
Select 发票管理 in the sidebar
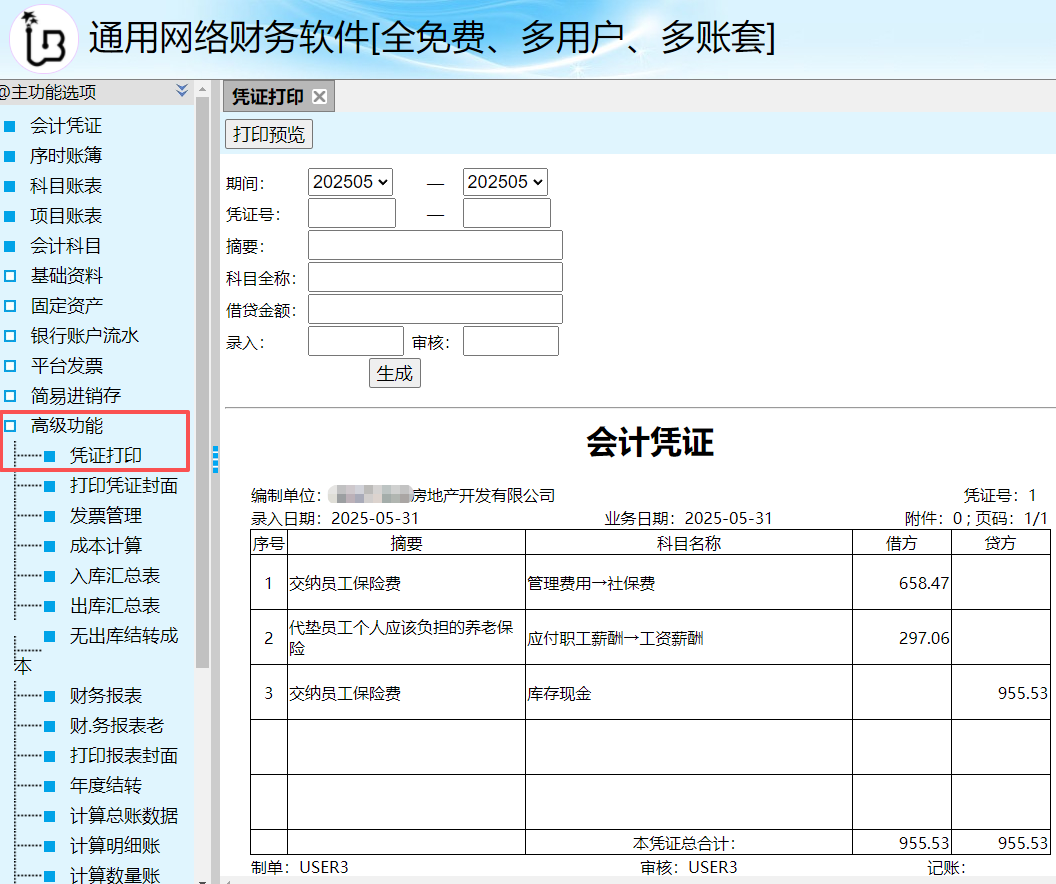(x=105, y=516)
